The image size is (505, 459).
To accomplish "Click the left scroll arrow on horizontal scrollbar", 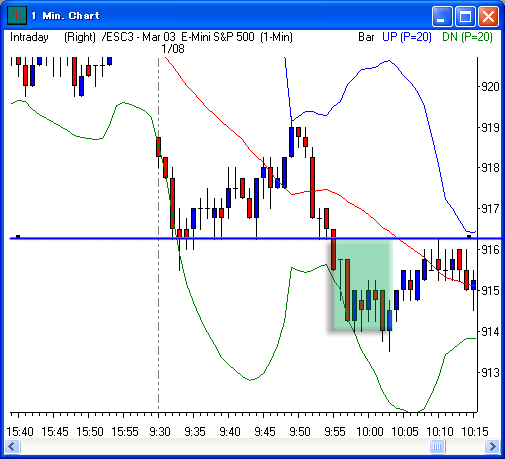I will 13,446.
